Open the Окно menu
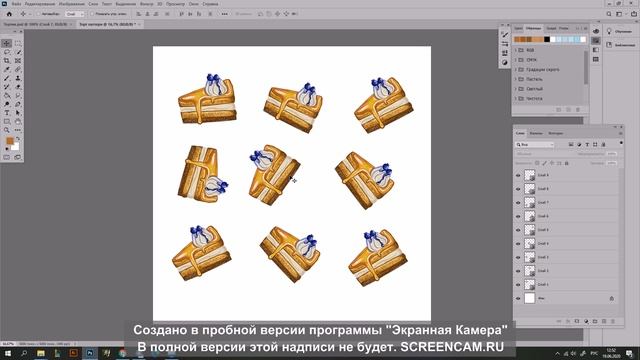The height and width of the screenshot is (360, 640). pyautogui.click(x=193, y=4)
